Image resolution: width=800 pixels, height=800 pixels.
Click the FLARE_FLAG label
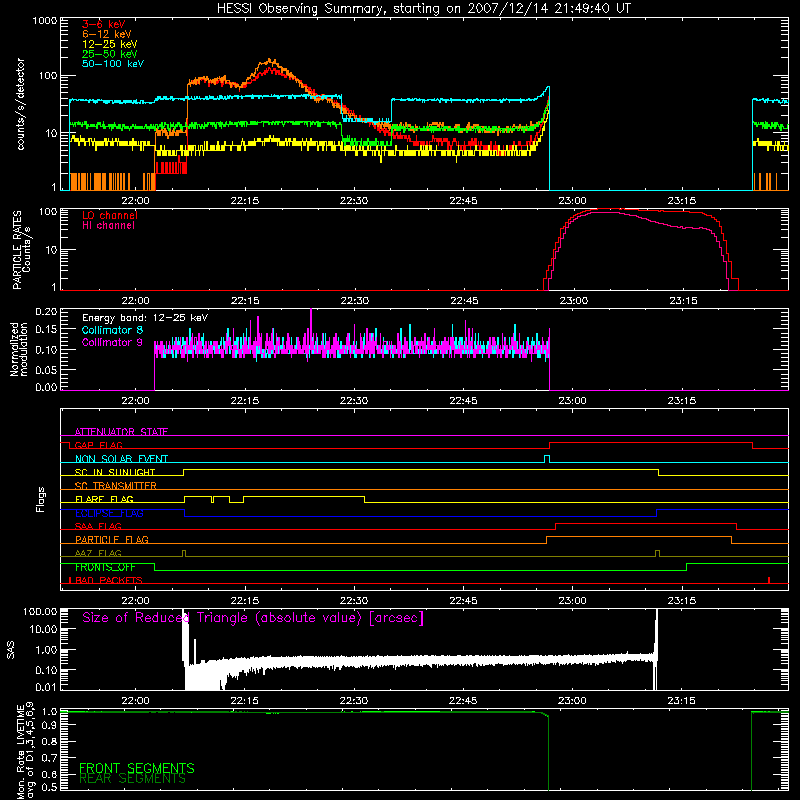104,499
